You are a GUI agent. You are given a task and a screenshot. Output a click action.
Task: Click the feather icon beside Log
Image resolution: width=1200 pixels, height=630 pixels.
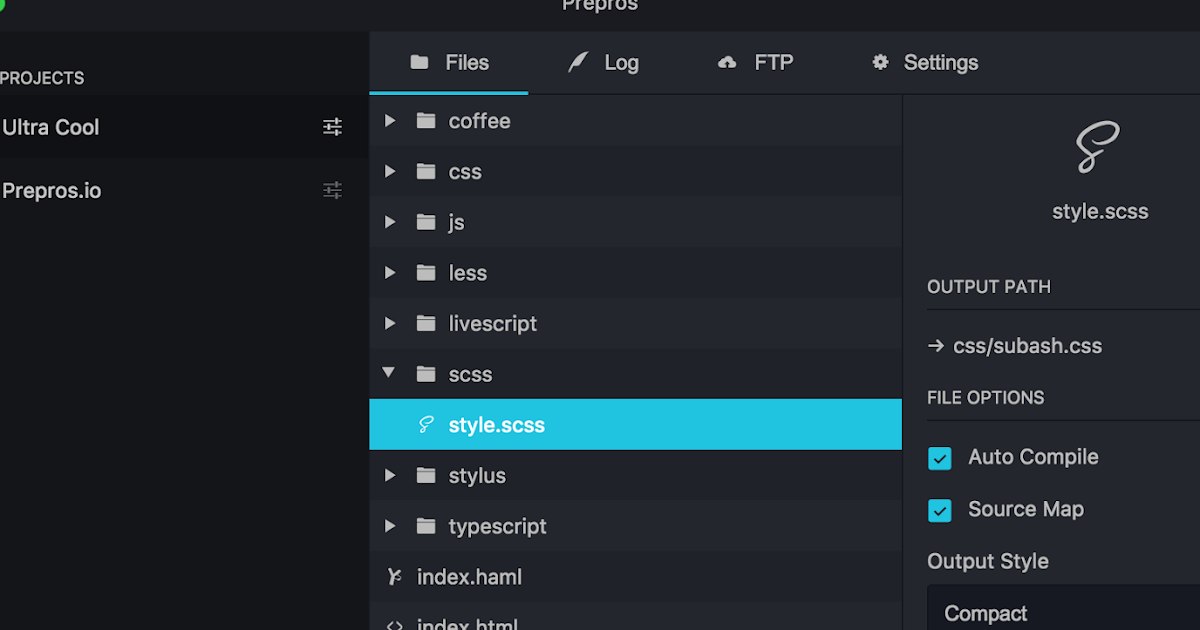coord(578,62)
